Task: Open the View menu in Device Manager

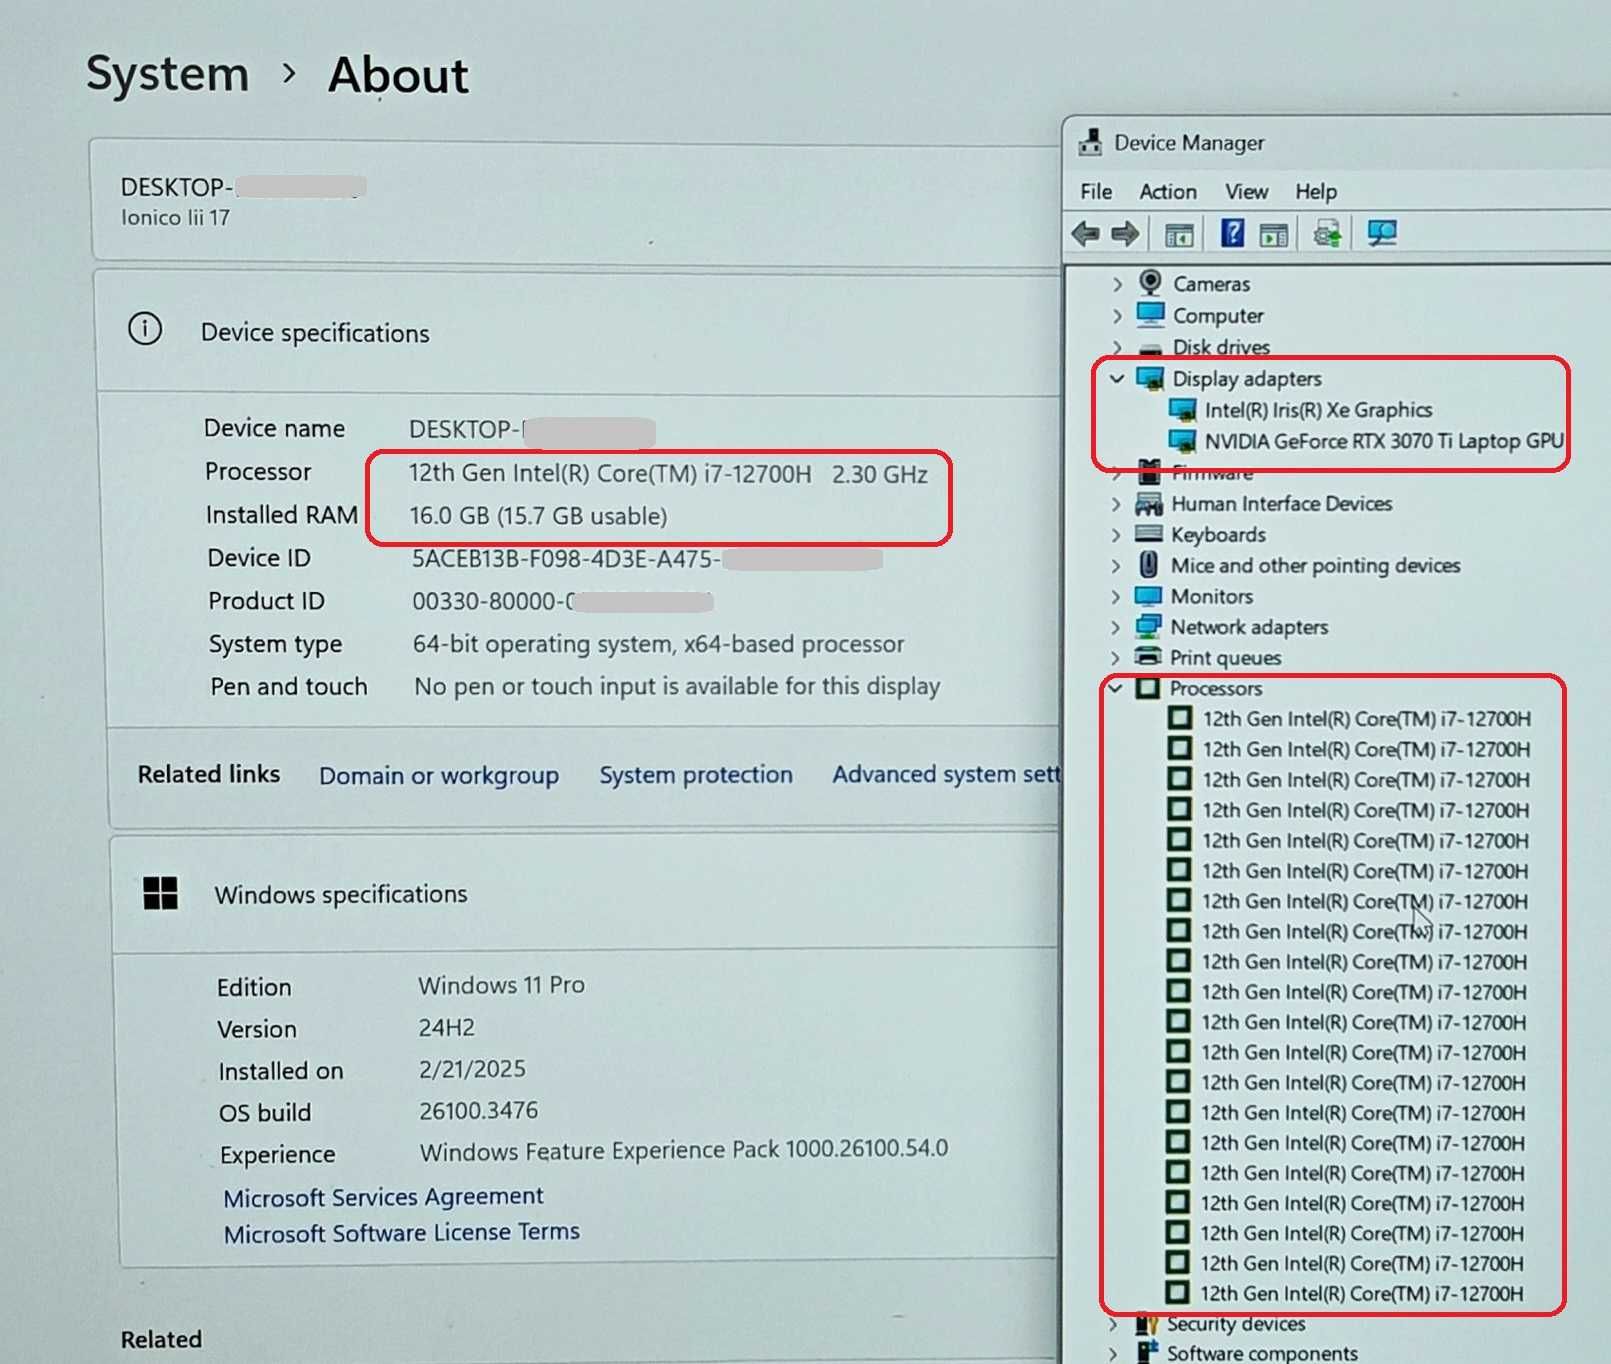Action: 1247,191
